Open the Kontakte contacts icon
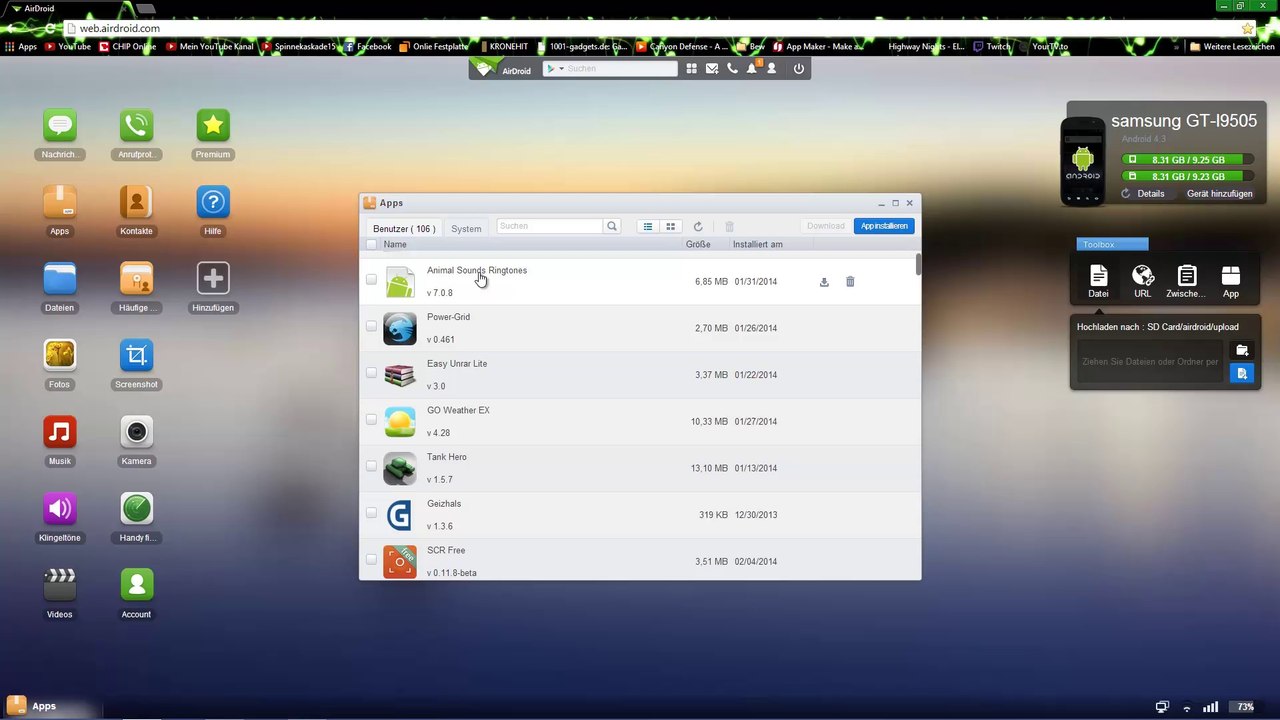This screenshot has height=720, width=1280. click(136, 202)
